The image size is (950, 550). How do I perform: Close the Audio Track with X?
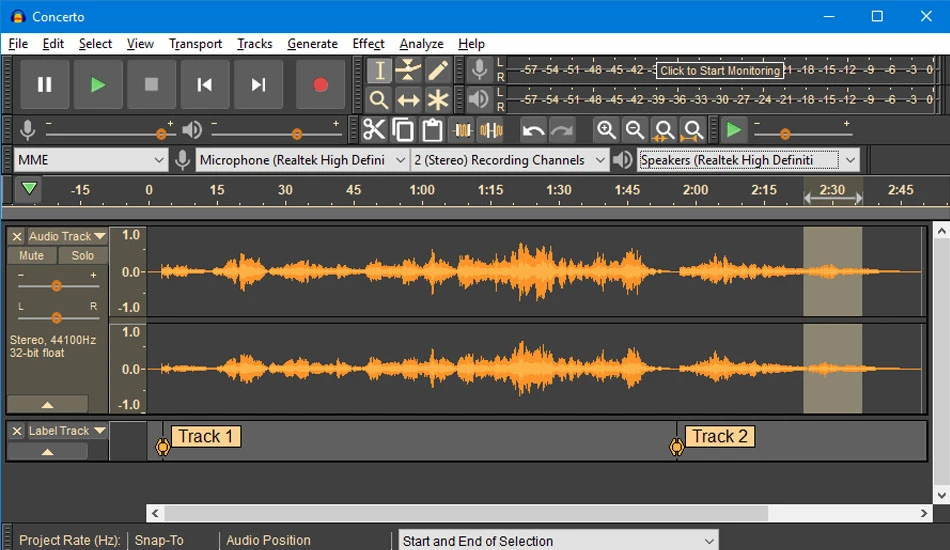pos(17,236)
